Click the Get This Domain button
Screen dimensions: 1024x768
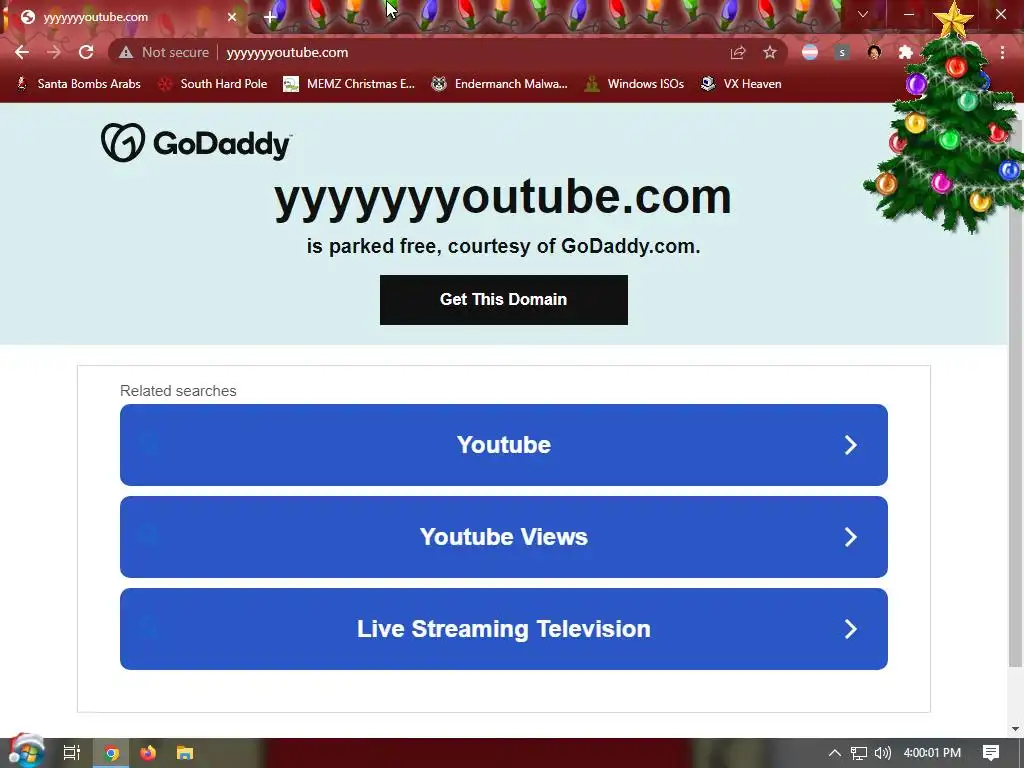click(x=504, y=300)
